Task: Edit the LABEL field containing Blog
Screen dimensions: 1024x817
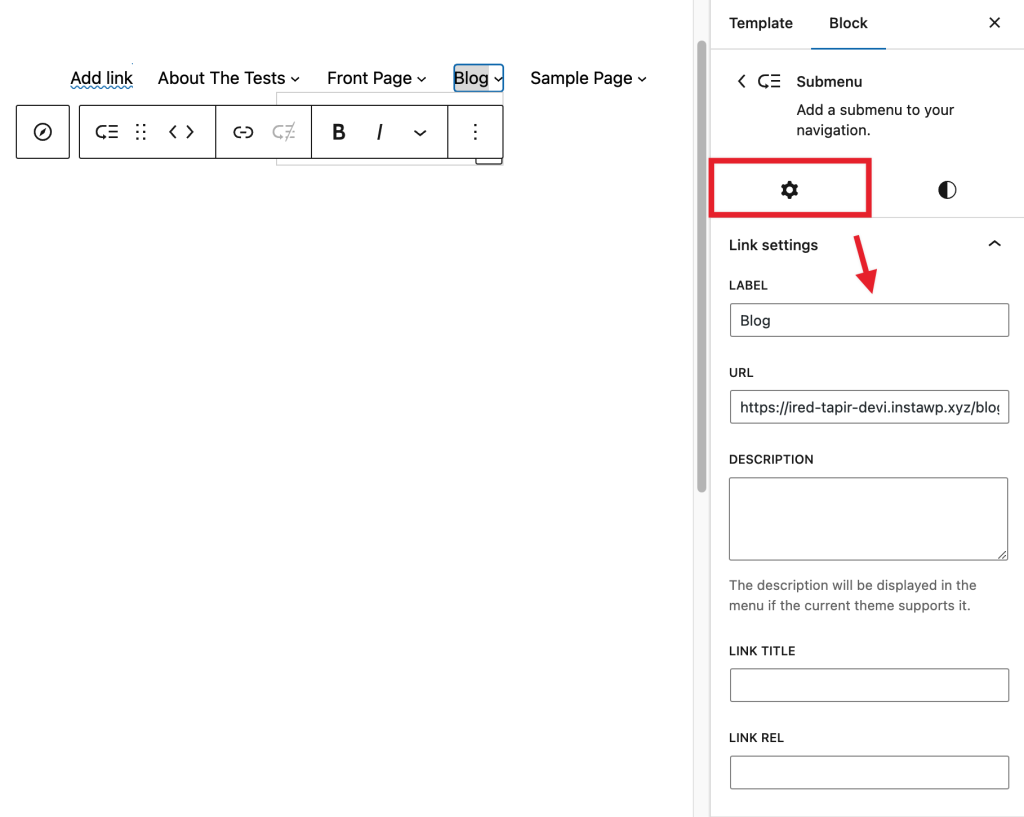Action: (868, 320)
